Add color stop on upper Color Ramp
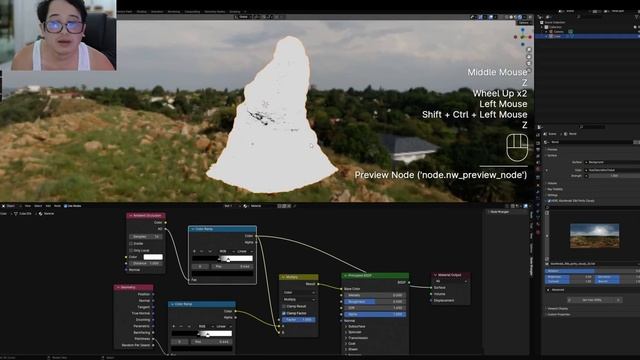This screenshot has height=360, width=640. [195, 251]
